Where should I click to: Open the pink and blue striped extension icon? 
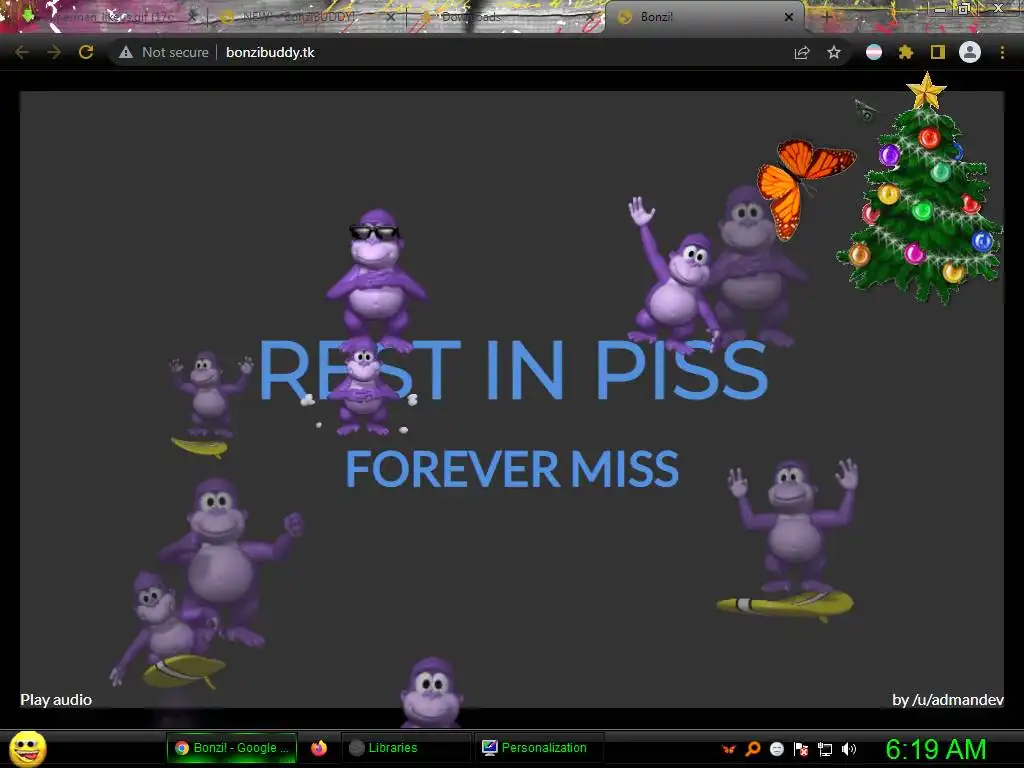874,52
